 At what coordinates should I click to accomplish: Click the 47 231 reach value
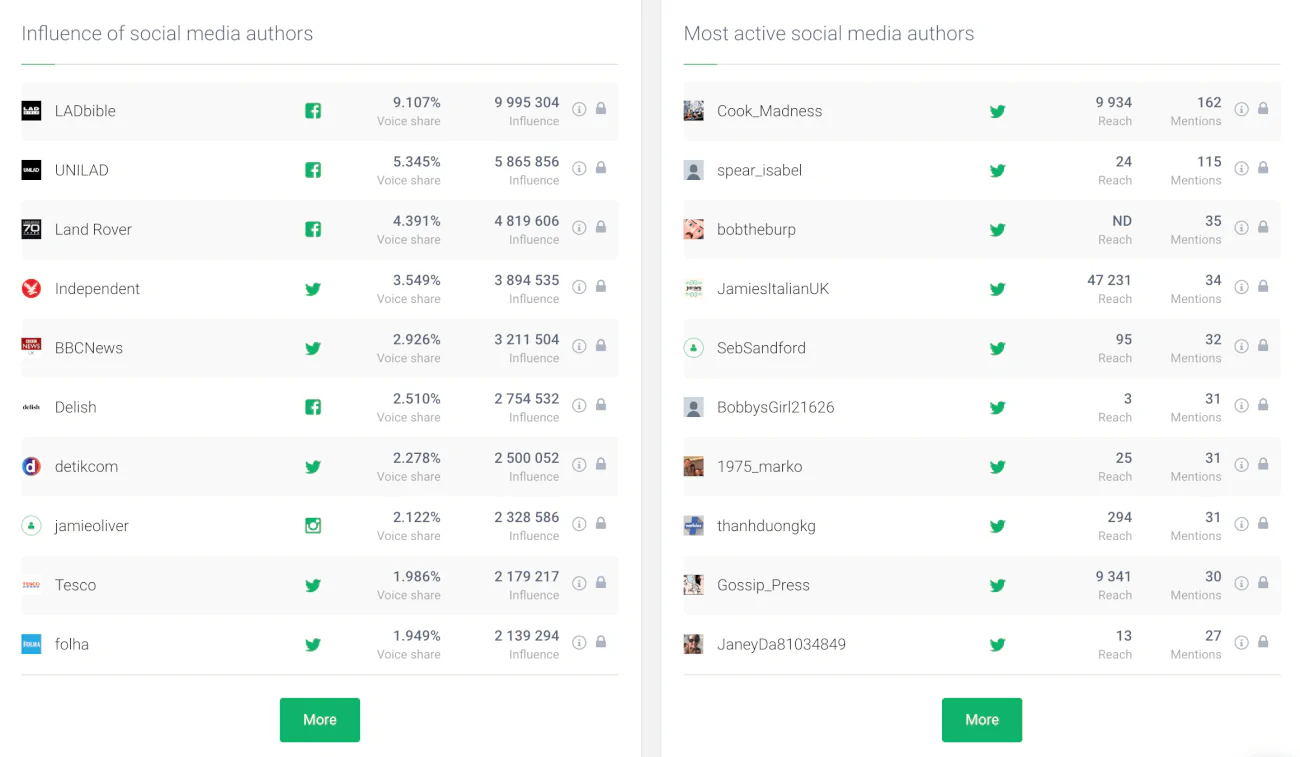click(x=1110, y=280)
